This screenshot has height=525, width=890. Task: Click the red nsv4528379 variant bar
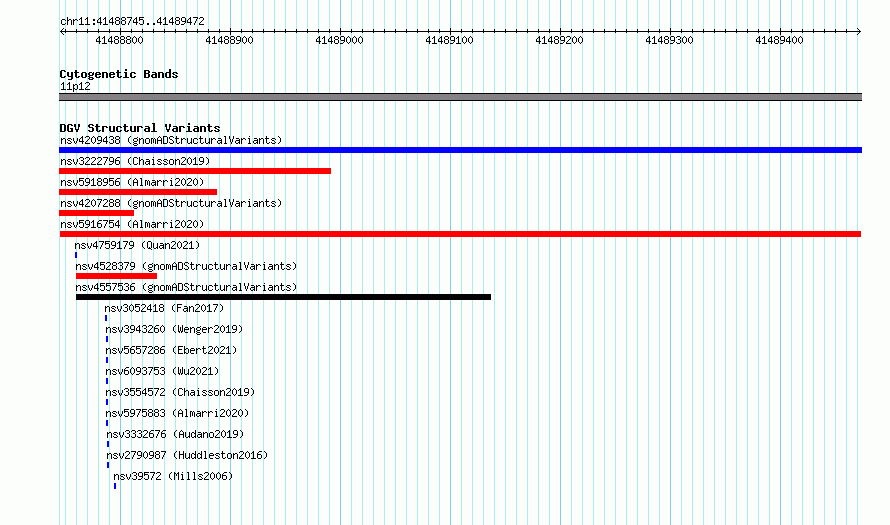(116, 276)
